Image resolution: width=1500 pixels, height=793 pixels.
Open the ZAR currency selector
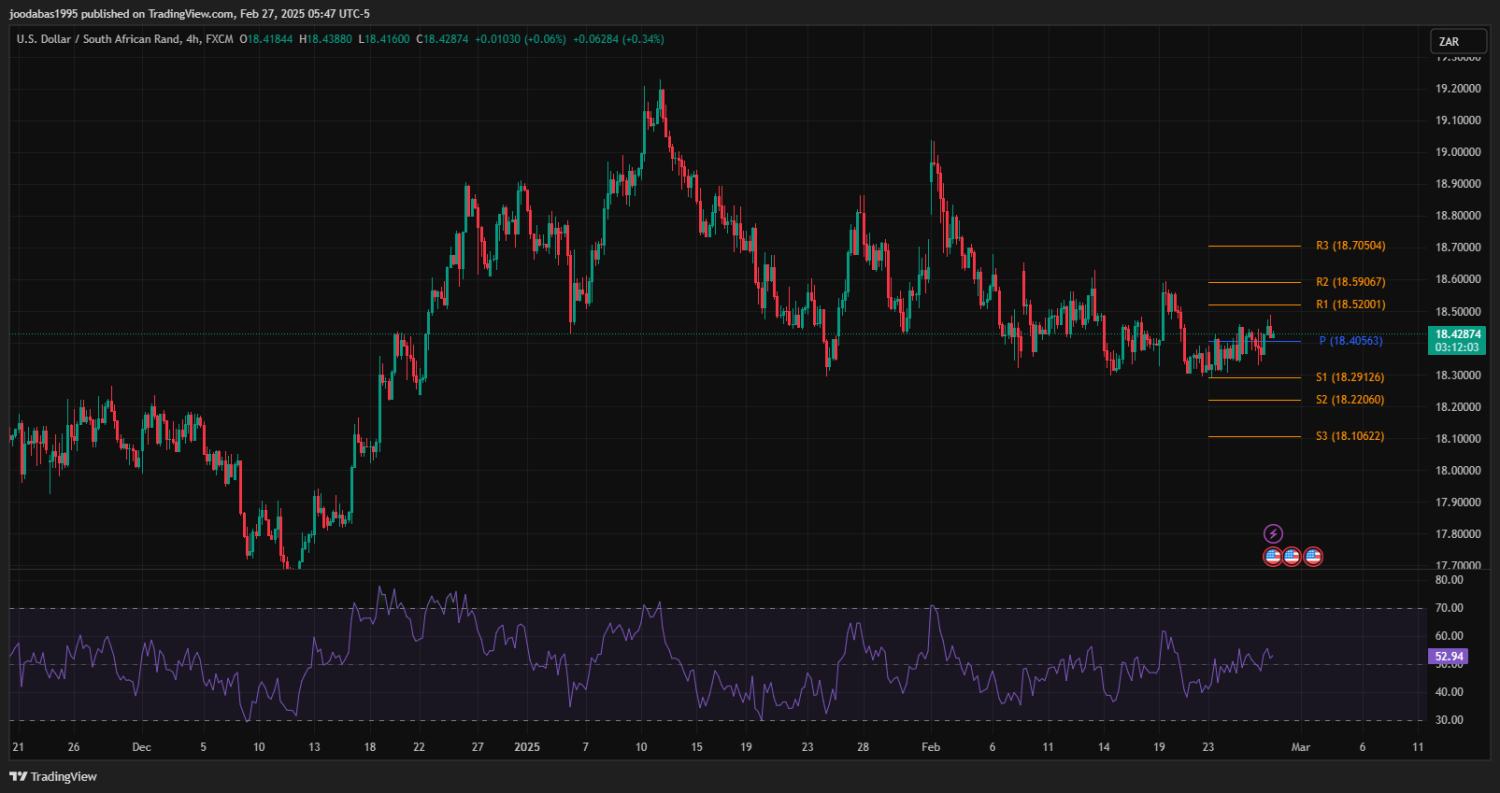(x=1447, y=41)
